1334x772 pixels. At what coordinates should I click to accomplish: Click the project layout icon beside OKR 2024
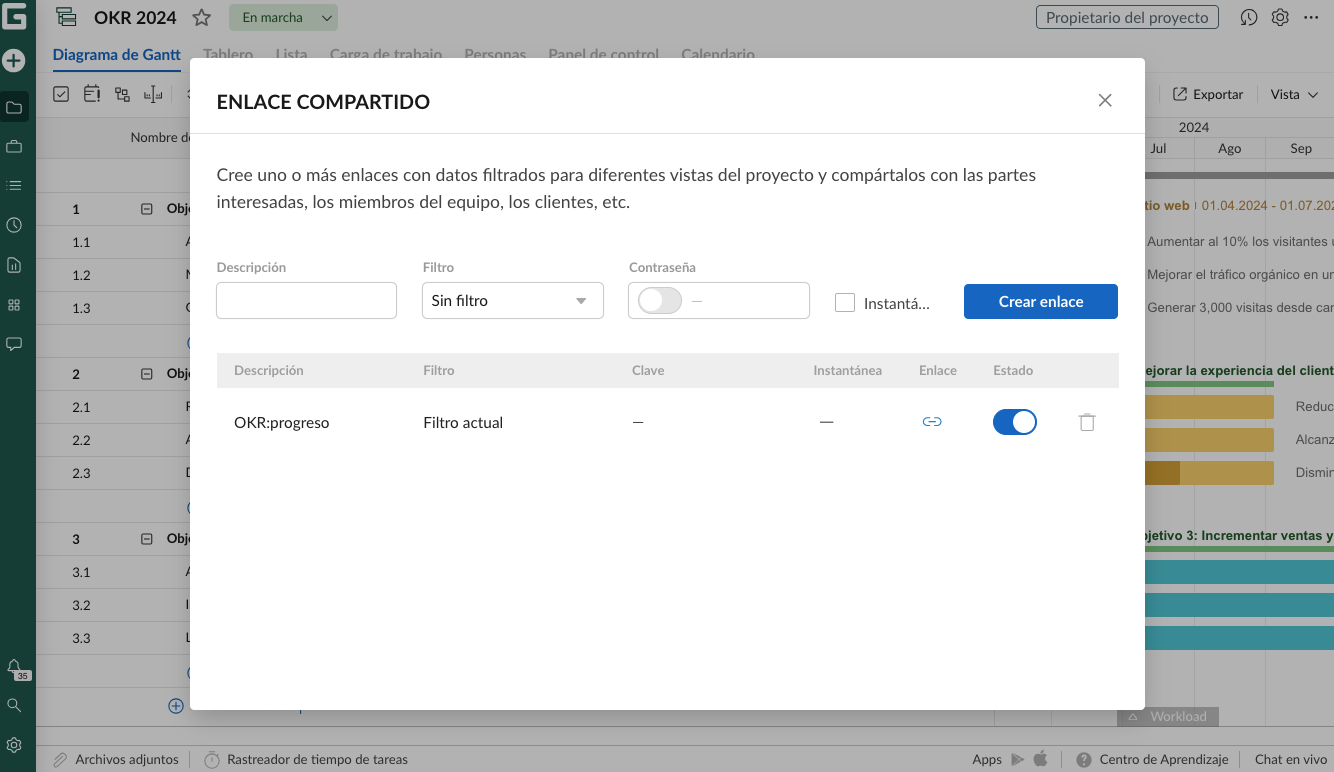pyautogui.click(x=66, y=17)
